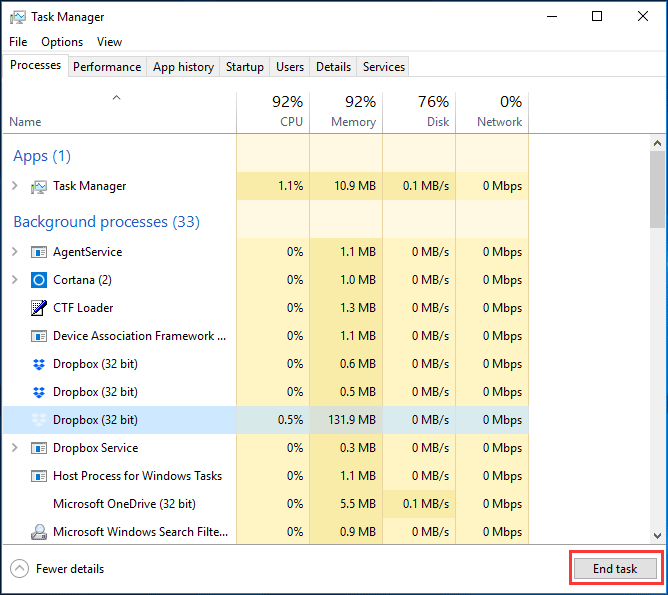Switch to the Startup tab
This screenshot has height=595, width=668.
click(245, 67)
